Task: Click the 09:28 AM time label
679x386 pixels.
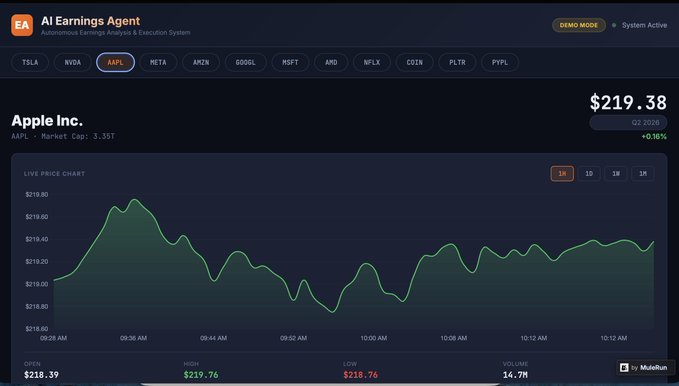Action: (54, 338)
